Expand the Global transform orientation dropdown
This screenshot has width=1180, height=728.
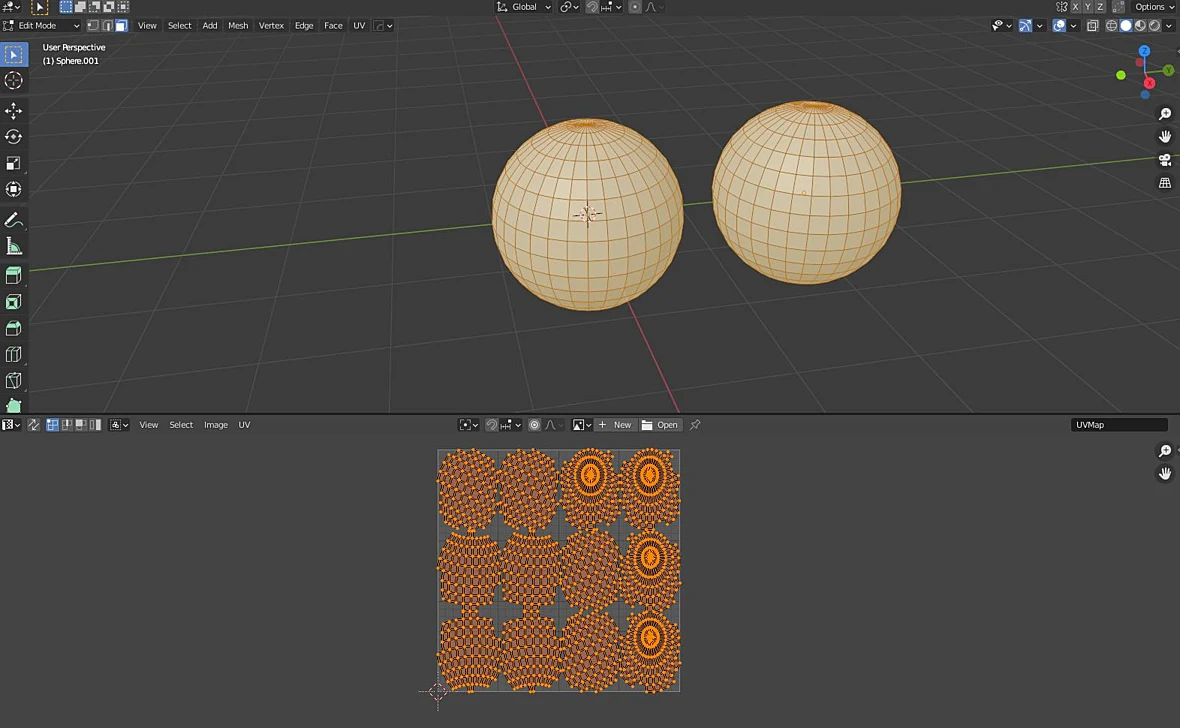click(x=523, y=7)
